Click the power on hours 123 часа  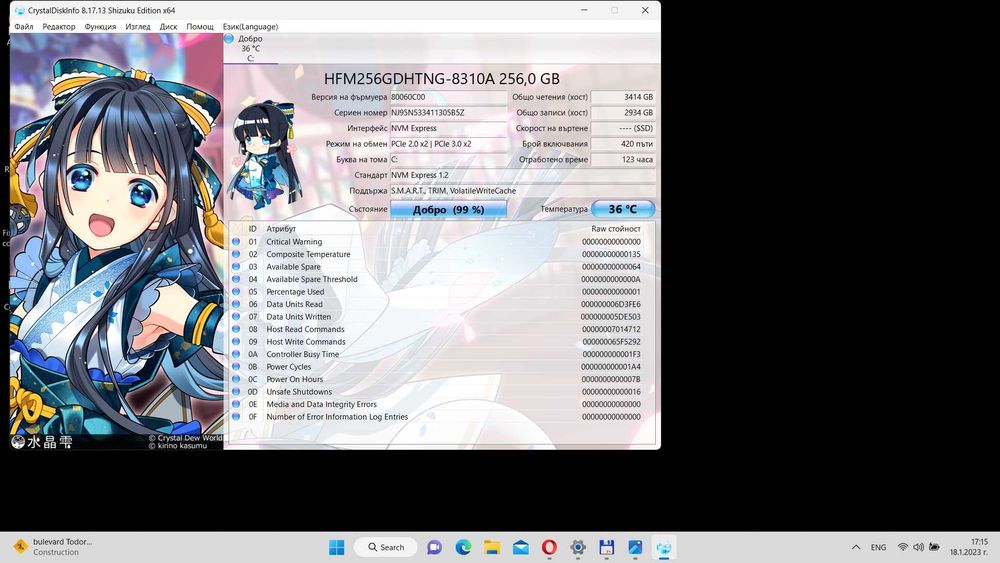click(623, 159)
